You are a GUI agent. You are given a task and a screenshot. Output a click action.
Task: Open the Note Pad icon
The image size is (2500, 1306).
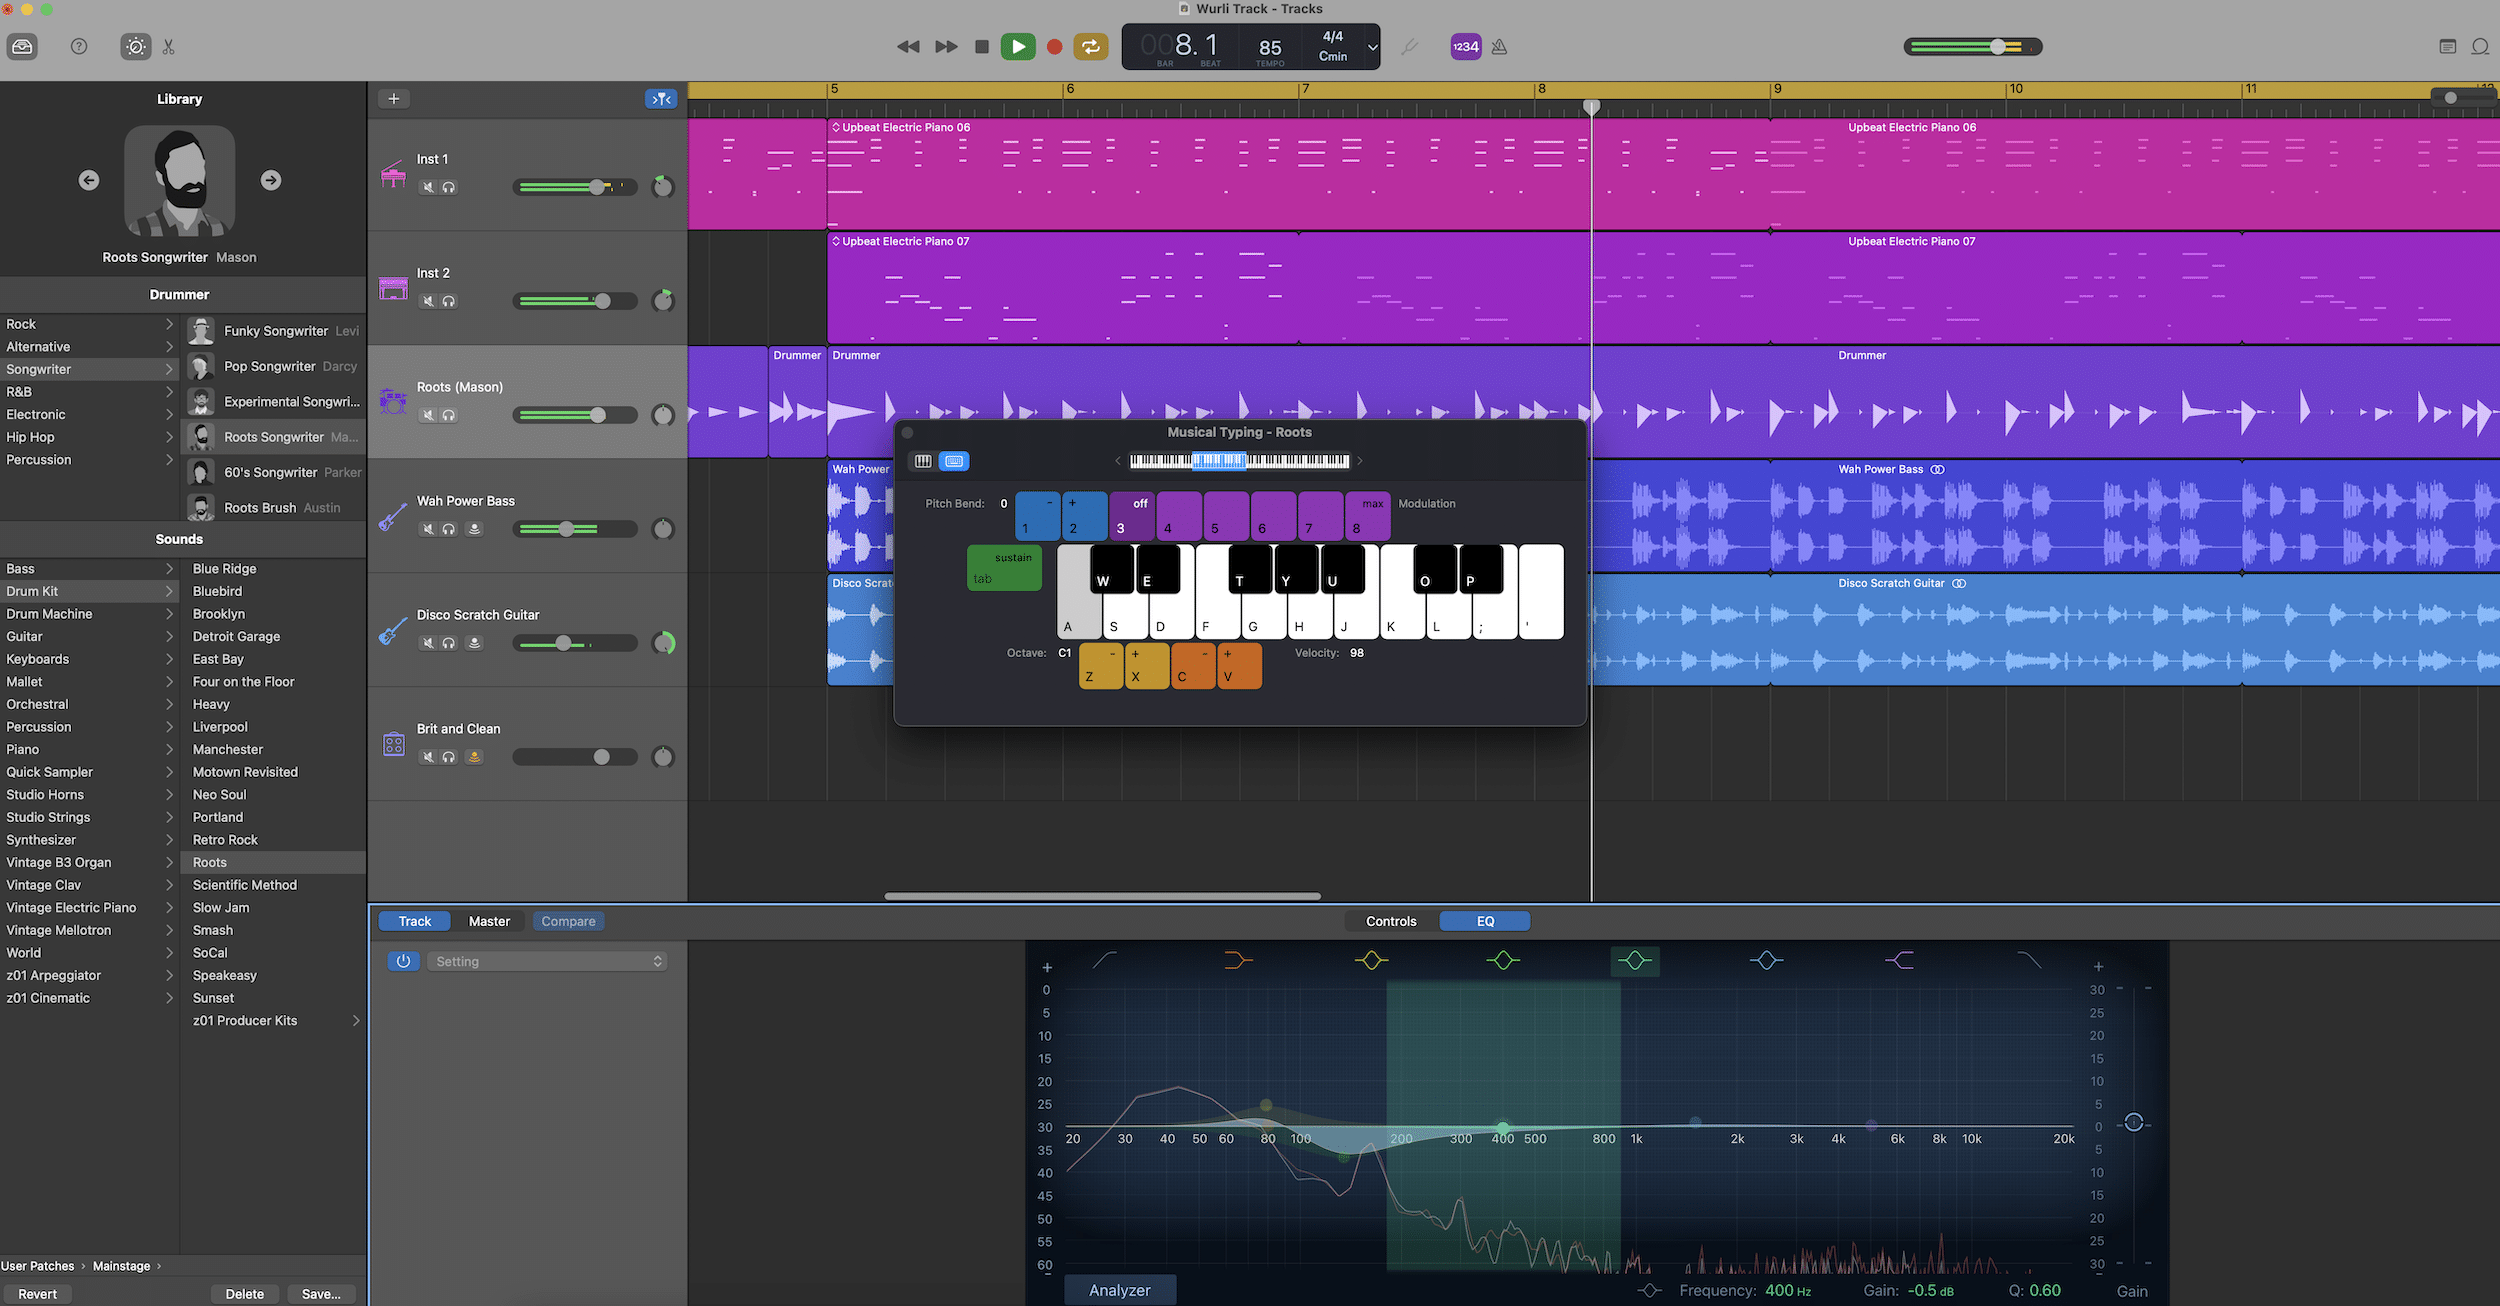[x=2448, y=47]
